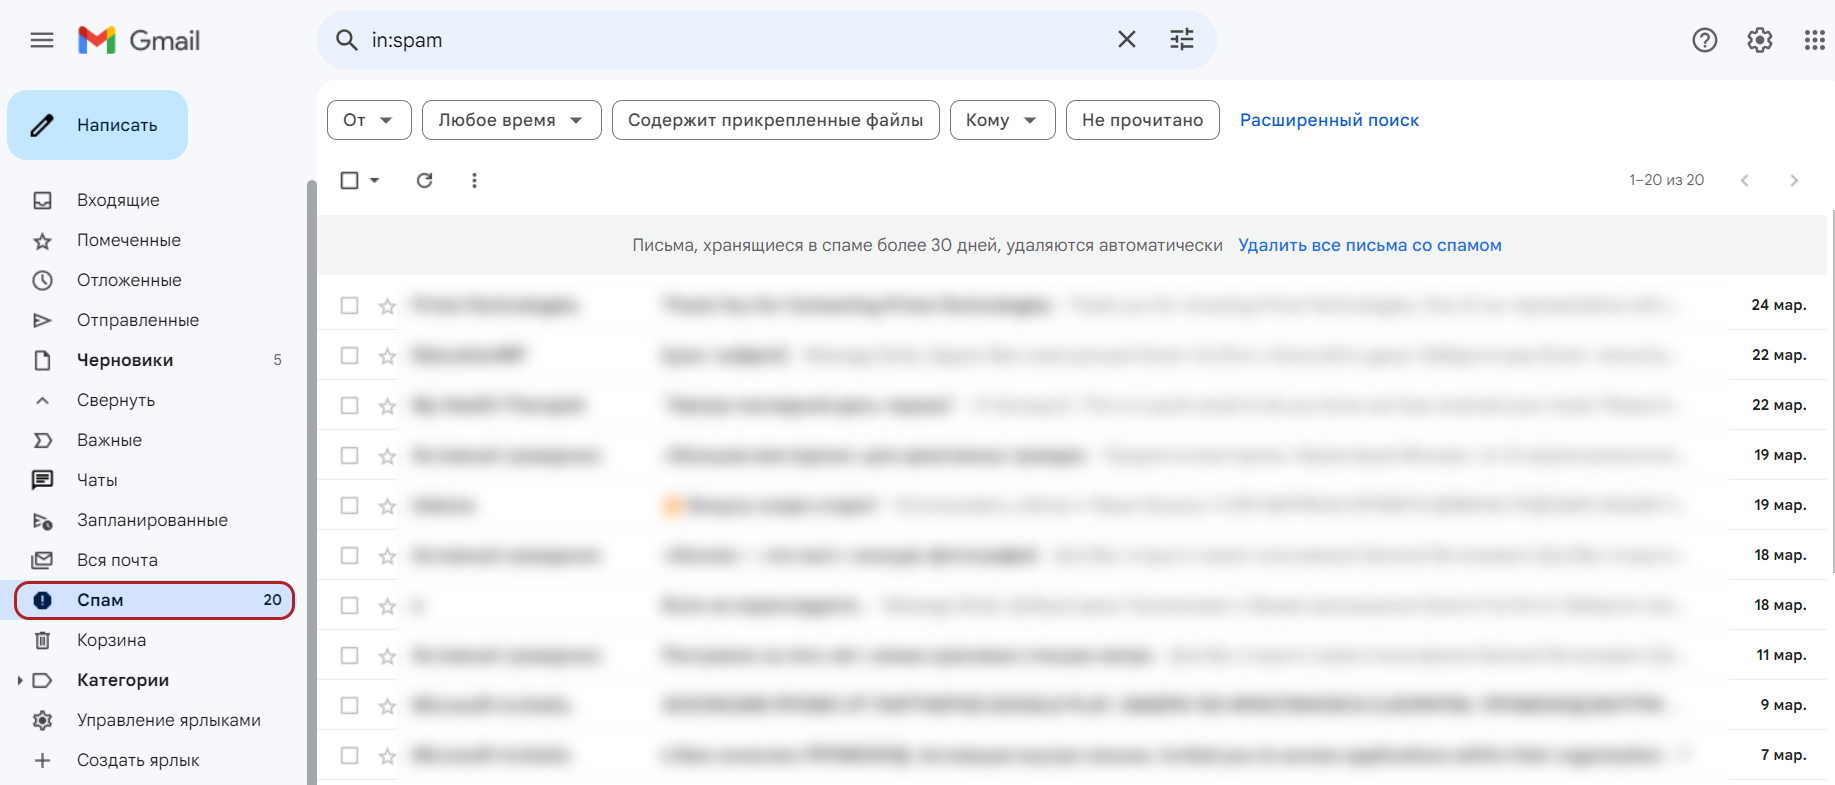
Task: Open the Кому filter dropdown
Action: tap(1002, 120)
